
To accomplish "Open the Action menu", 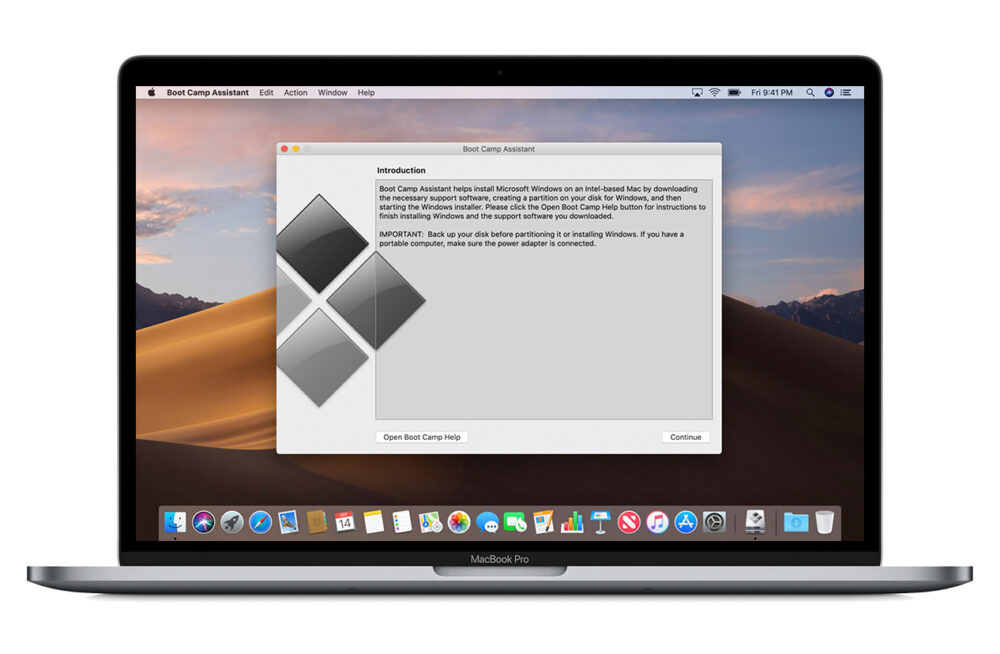I will pos(295,93).
